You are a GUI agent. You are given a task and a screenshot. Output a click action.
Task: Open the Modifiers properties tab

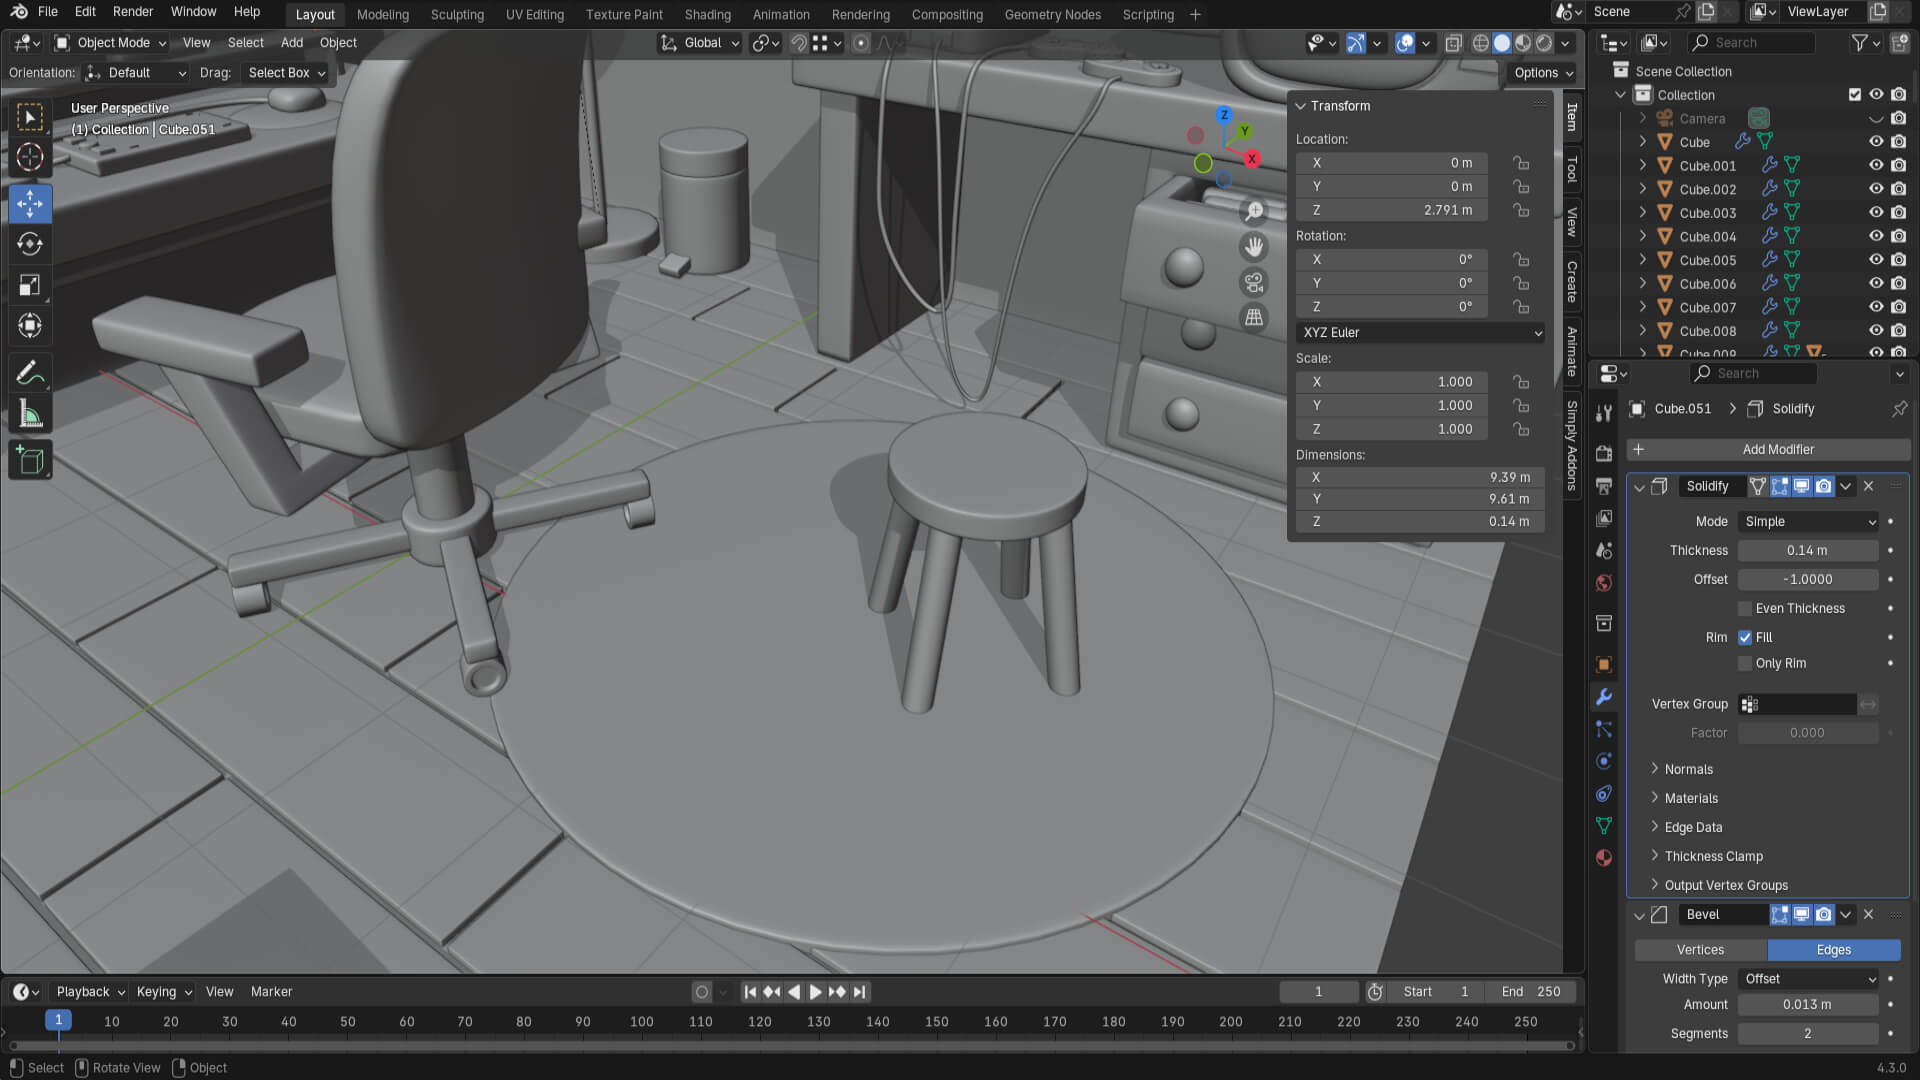(1604, 697)
